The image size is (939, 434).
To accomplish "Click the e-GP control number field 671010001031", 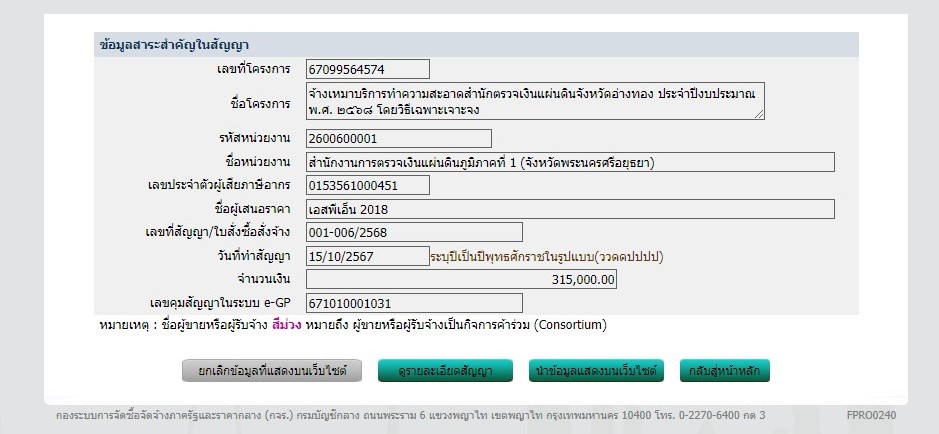I will (414, 303).
